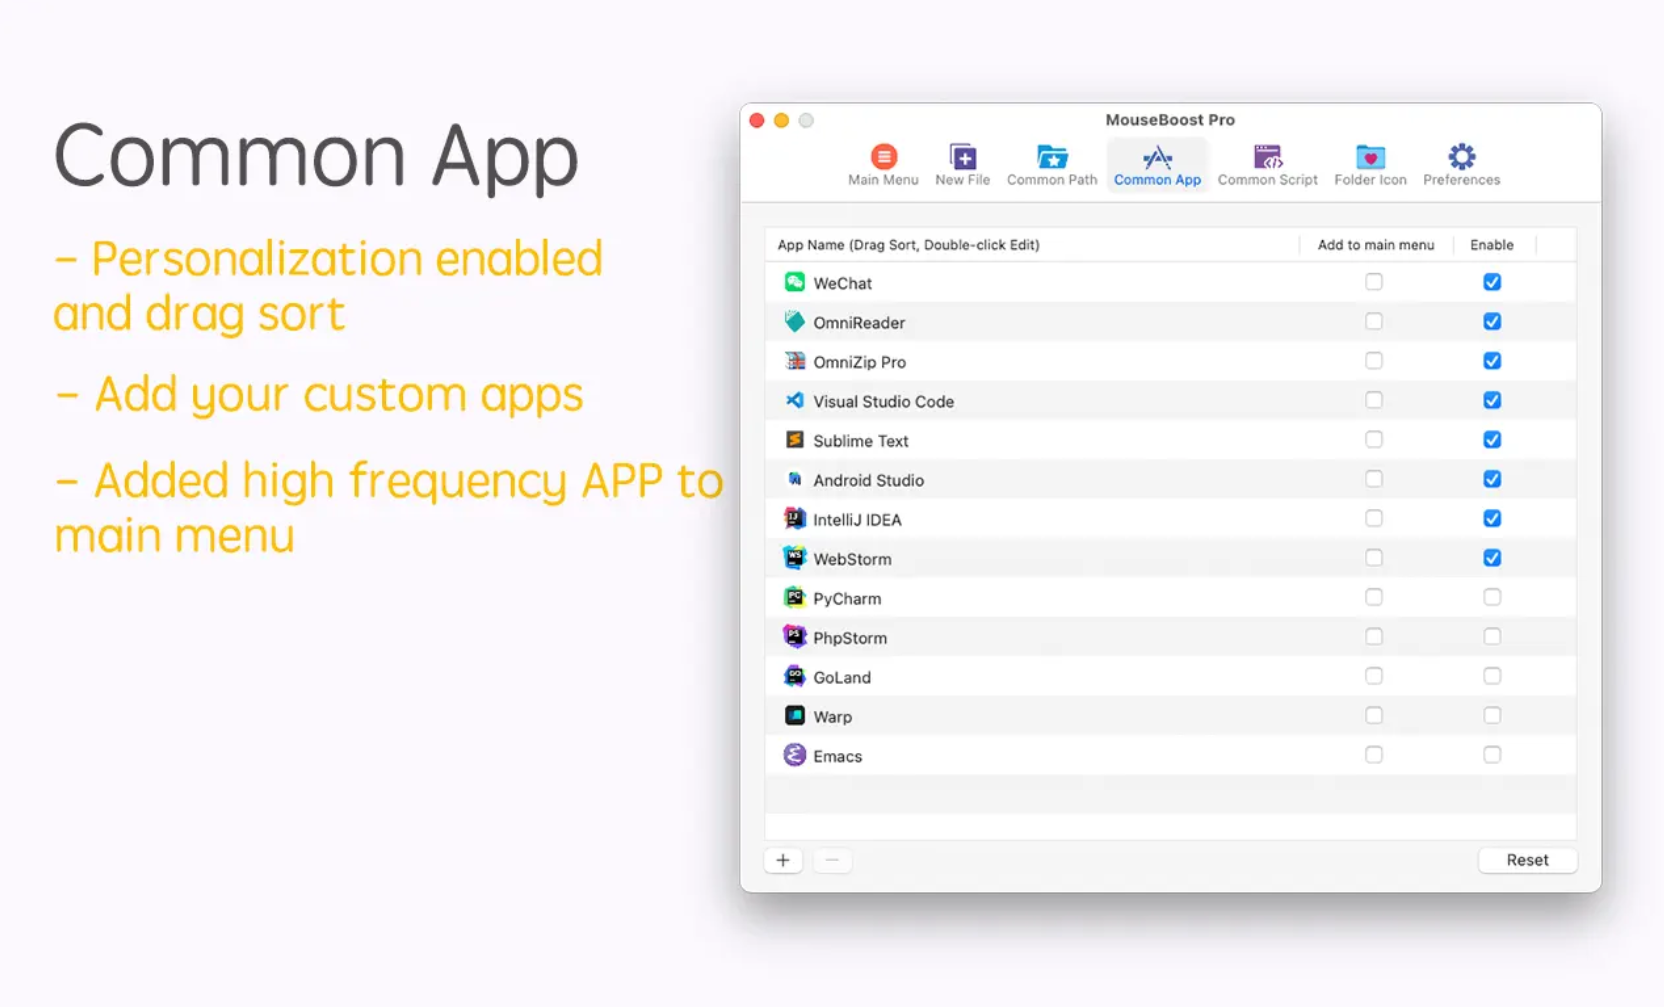Click the Android Studio app icon

pos(794,479)
